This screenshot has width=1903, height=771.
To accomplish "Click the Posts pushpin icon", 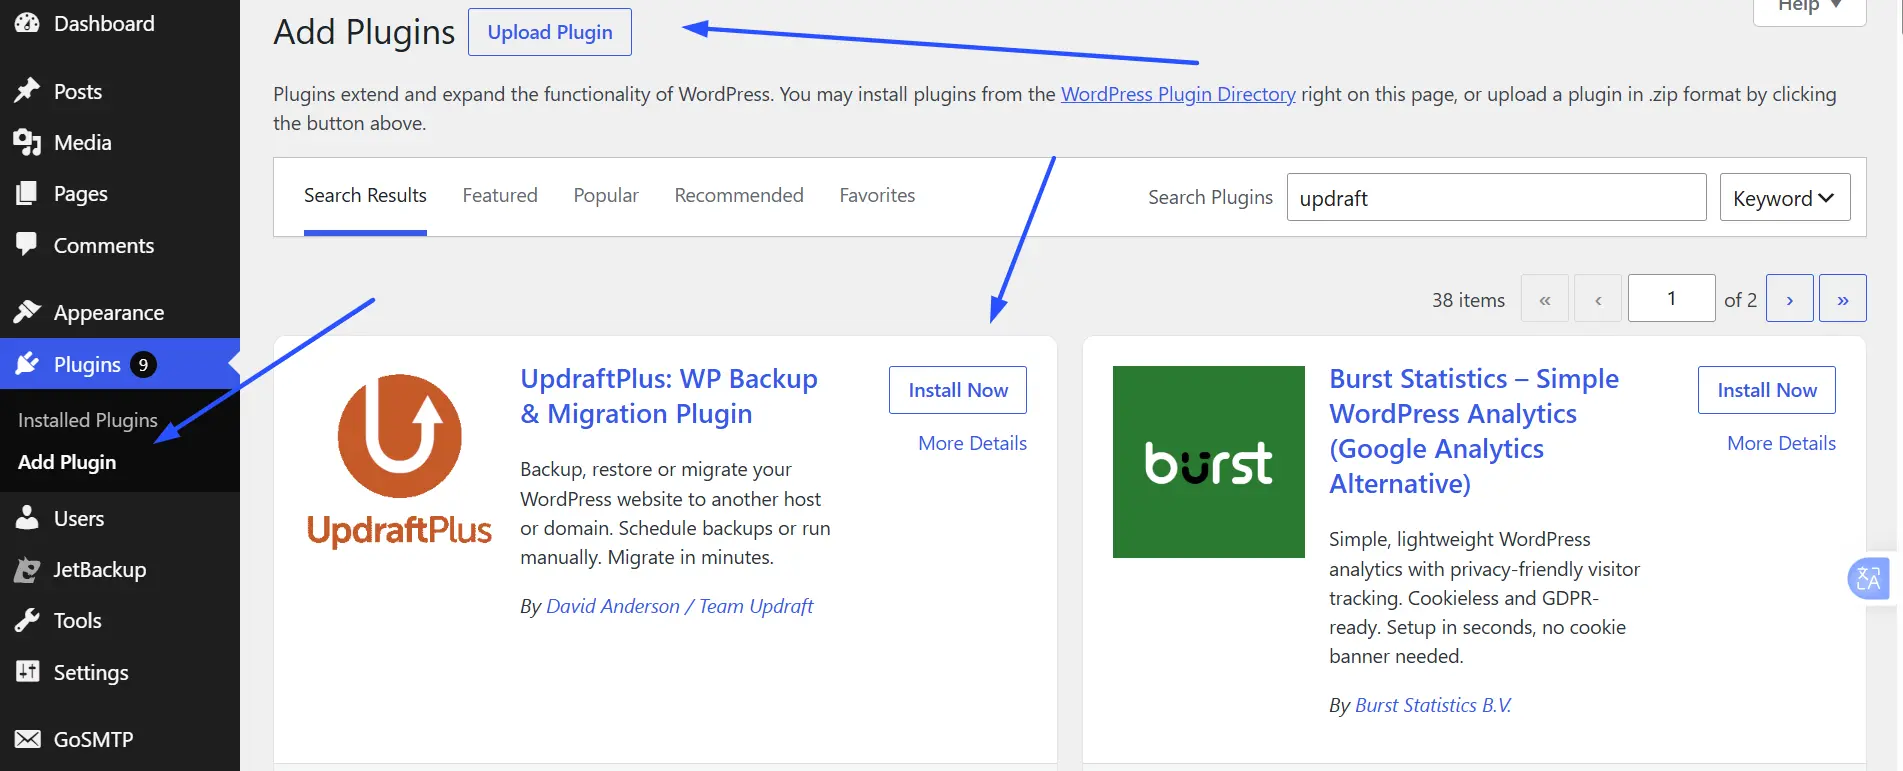I will coord(27,91).
